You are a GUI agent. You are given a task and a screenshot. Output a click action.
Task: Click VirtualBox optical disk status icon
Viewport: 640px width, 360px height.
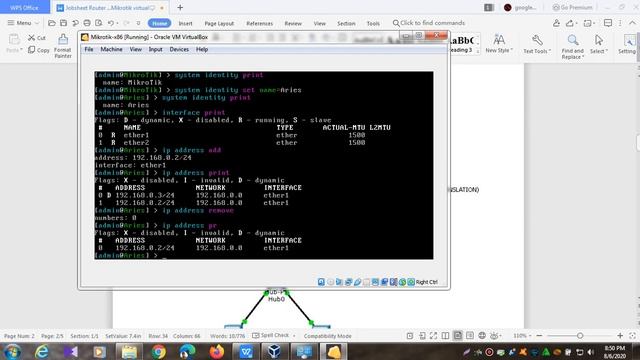pos(330,282)
